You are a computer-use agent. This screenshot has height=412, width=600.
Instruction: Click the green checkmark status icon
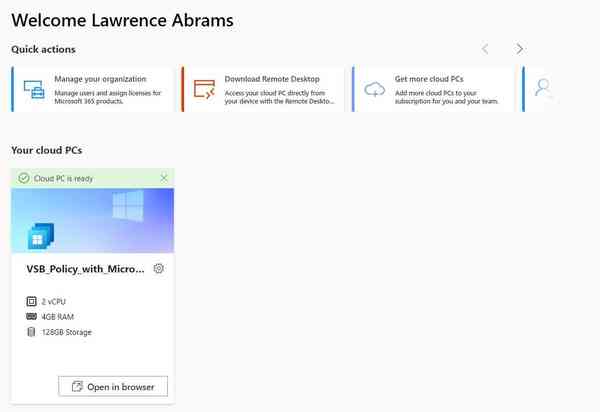[x=23, y=178]
